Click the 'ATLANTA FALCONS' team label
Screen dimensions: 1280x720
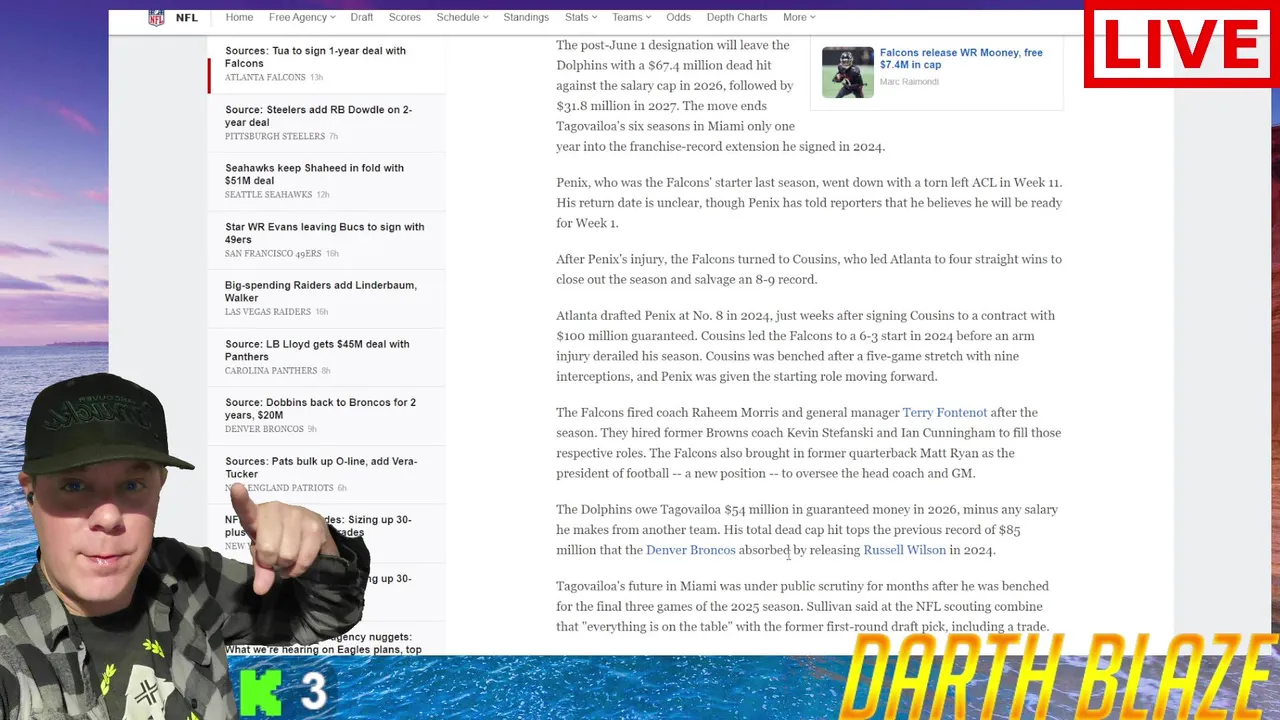tap(265, 78)
